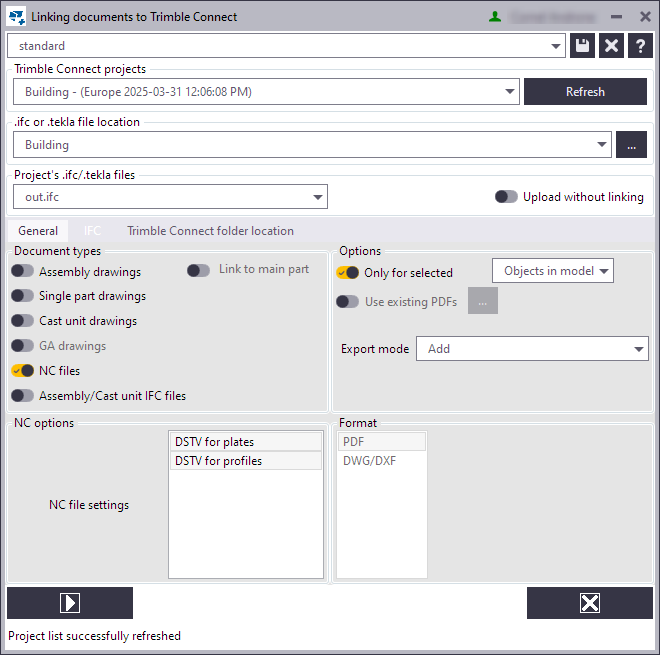Open the Building file location dropdown
Viewport: 660px width, 655px height.
312,144
